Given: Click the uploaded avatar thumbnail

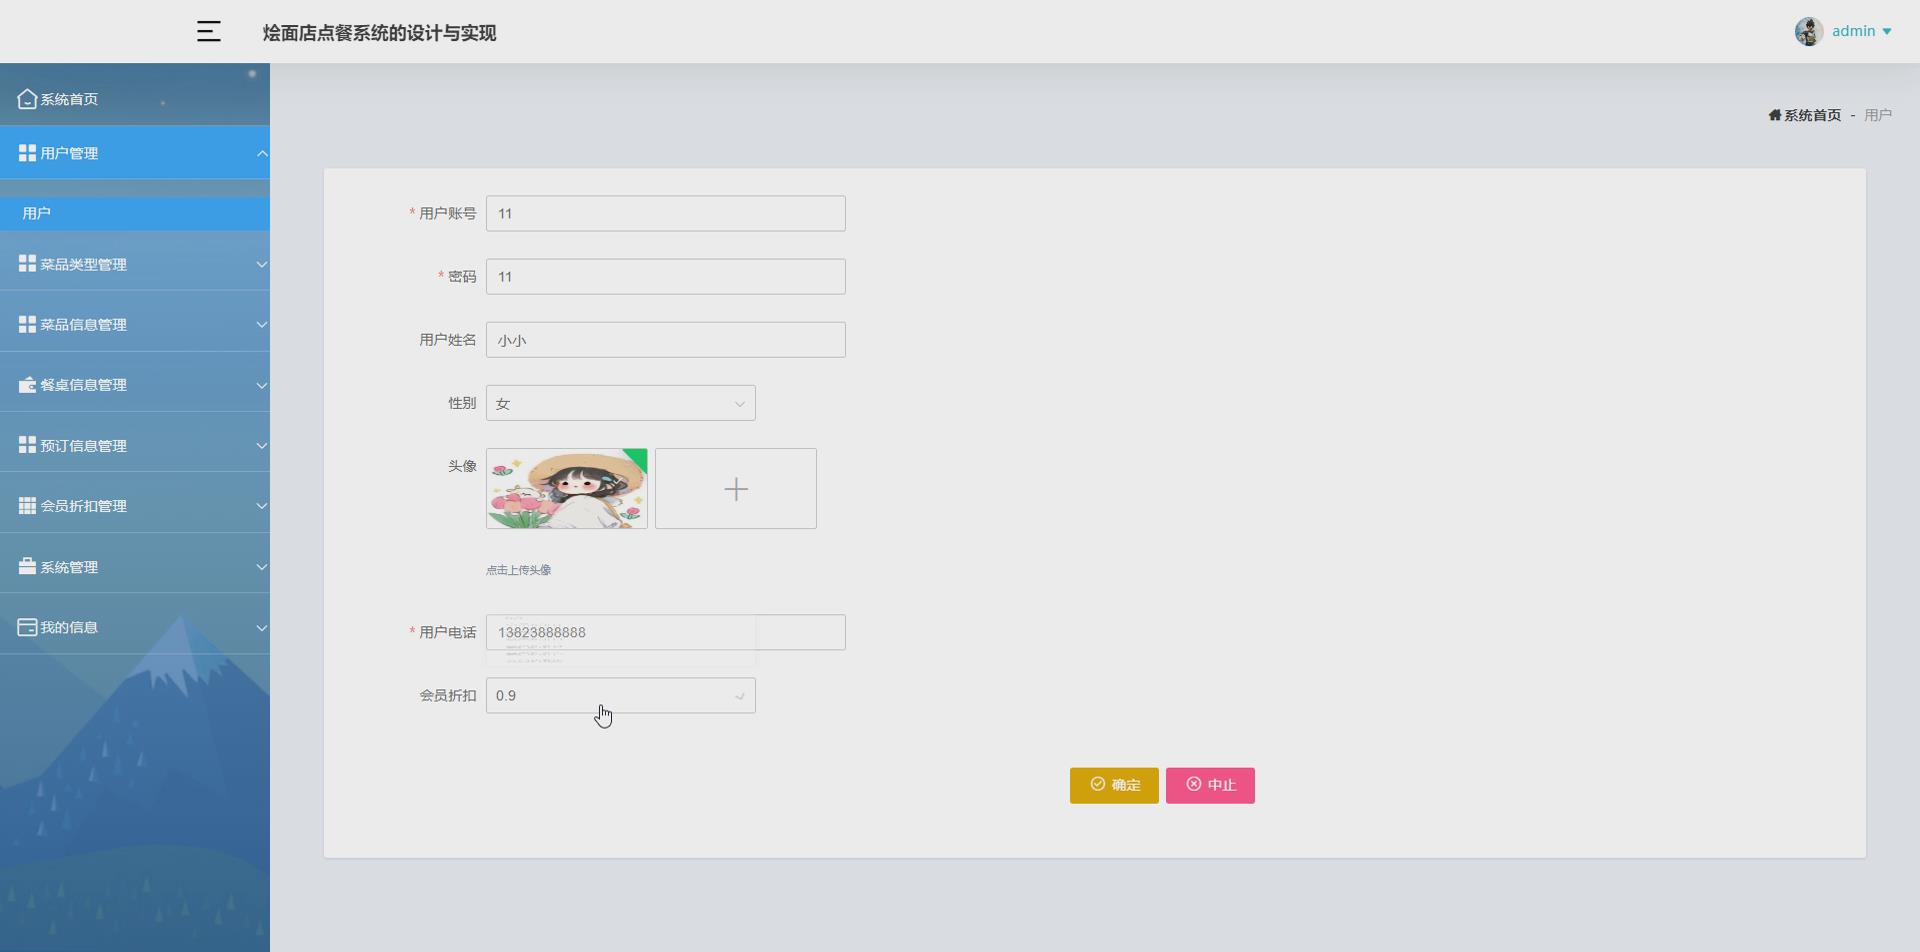Looking at the screenshot, I should (x=567, y=488).
